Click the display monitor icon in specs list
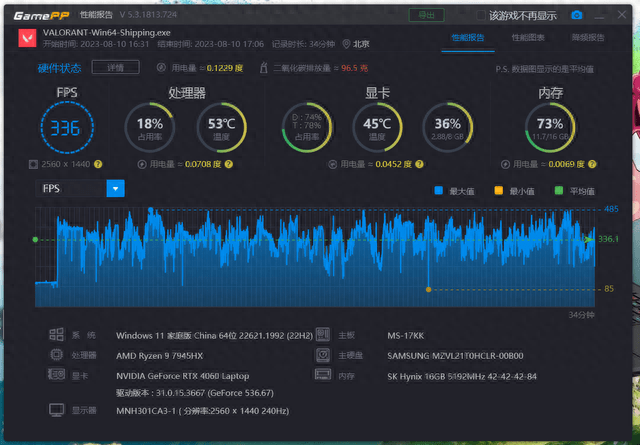 click(x=56, y=410)
